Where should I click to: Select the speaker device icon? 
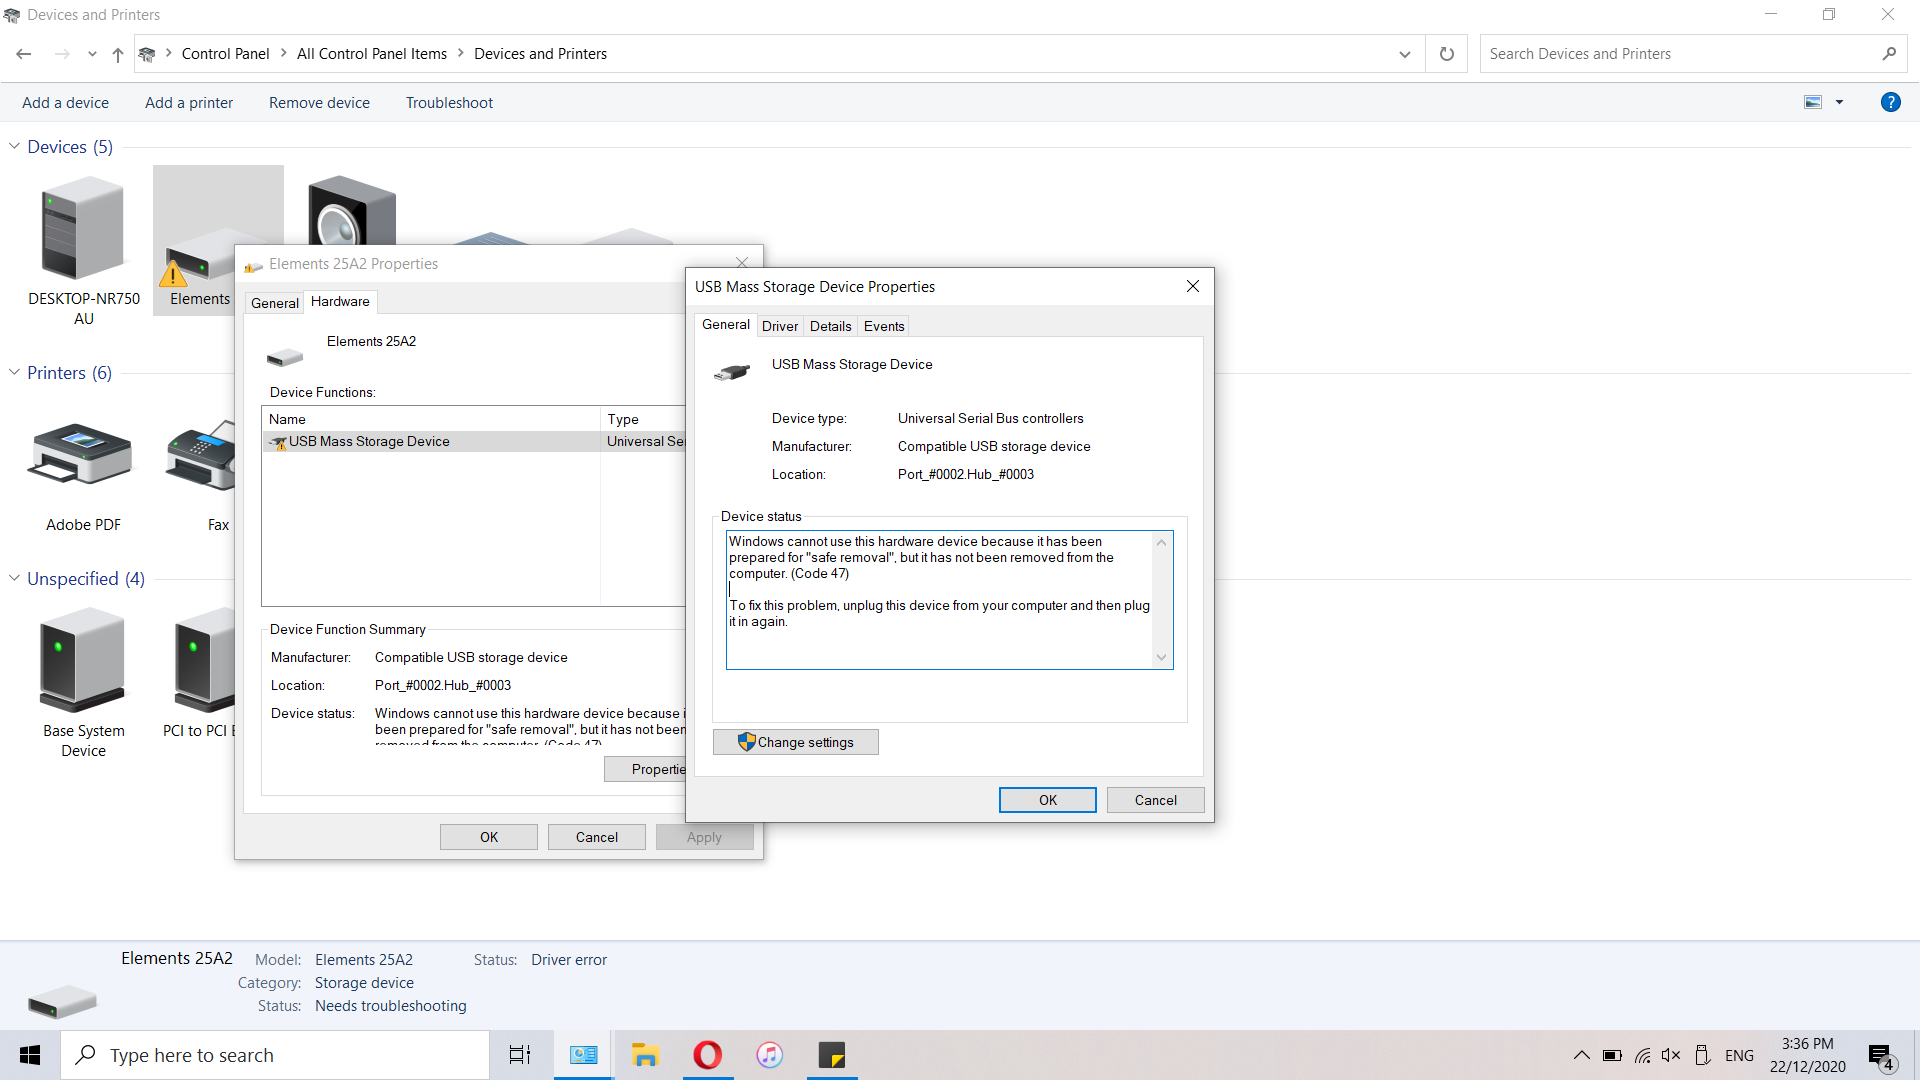point(351,211)
